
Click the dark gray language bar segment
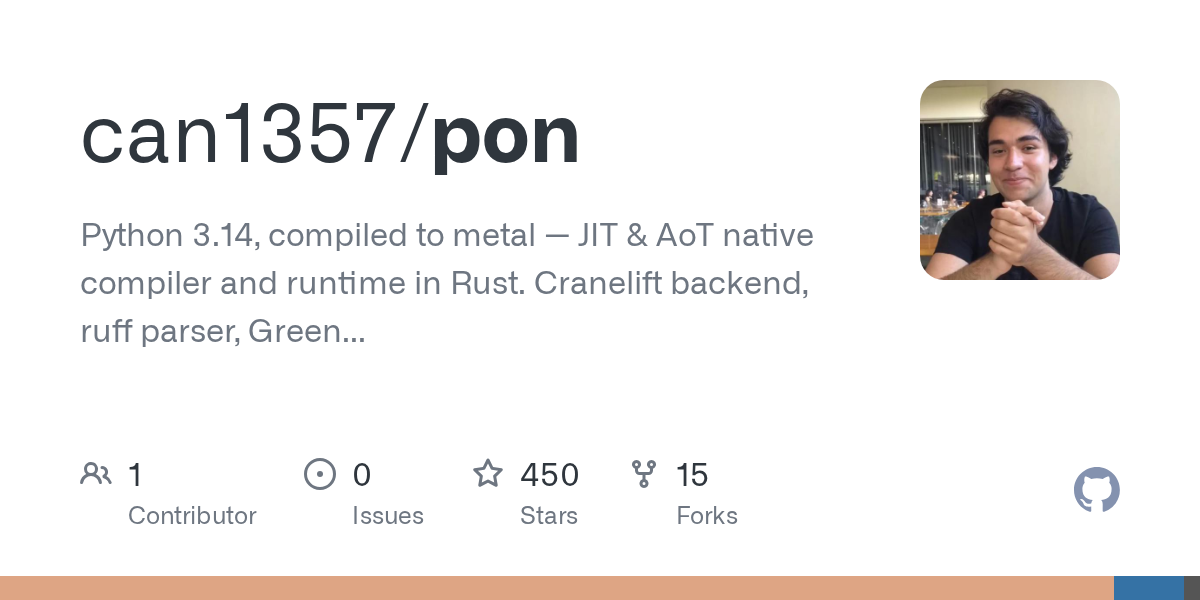pyautogui.click(x=1192, y=588)
